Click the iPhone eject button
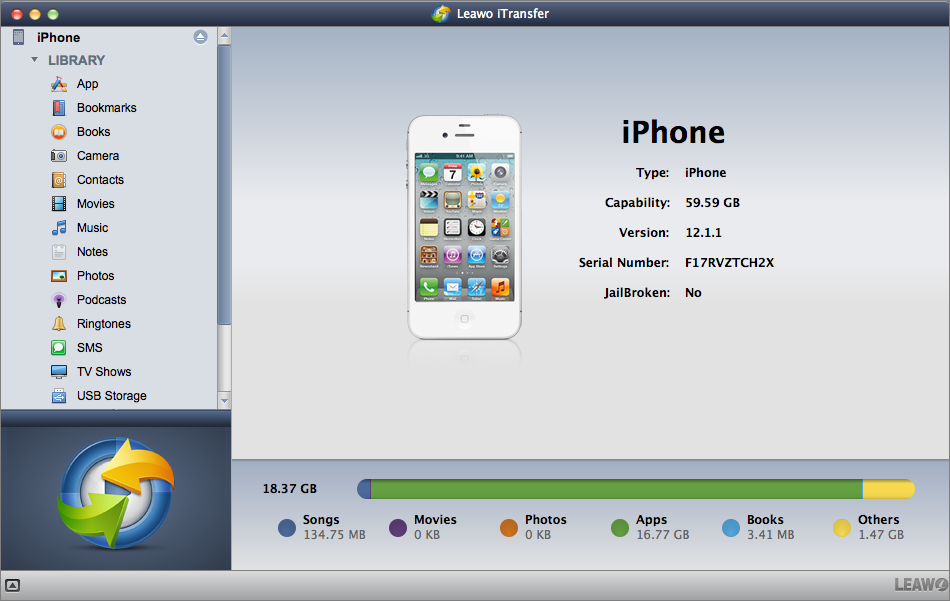Screen dimensions: 950x601 [x=200, y=37]
